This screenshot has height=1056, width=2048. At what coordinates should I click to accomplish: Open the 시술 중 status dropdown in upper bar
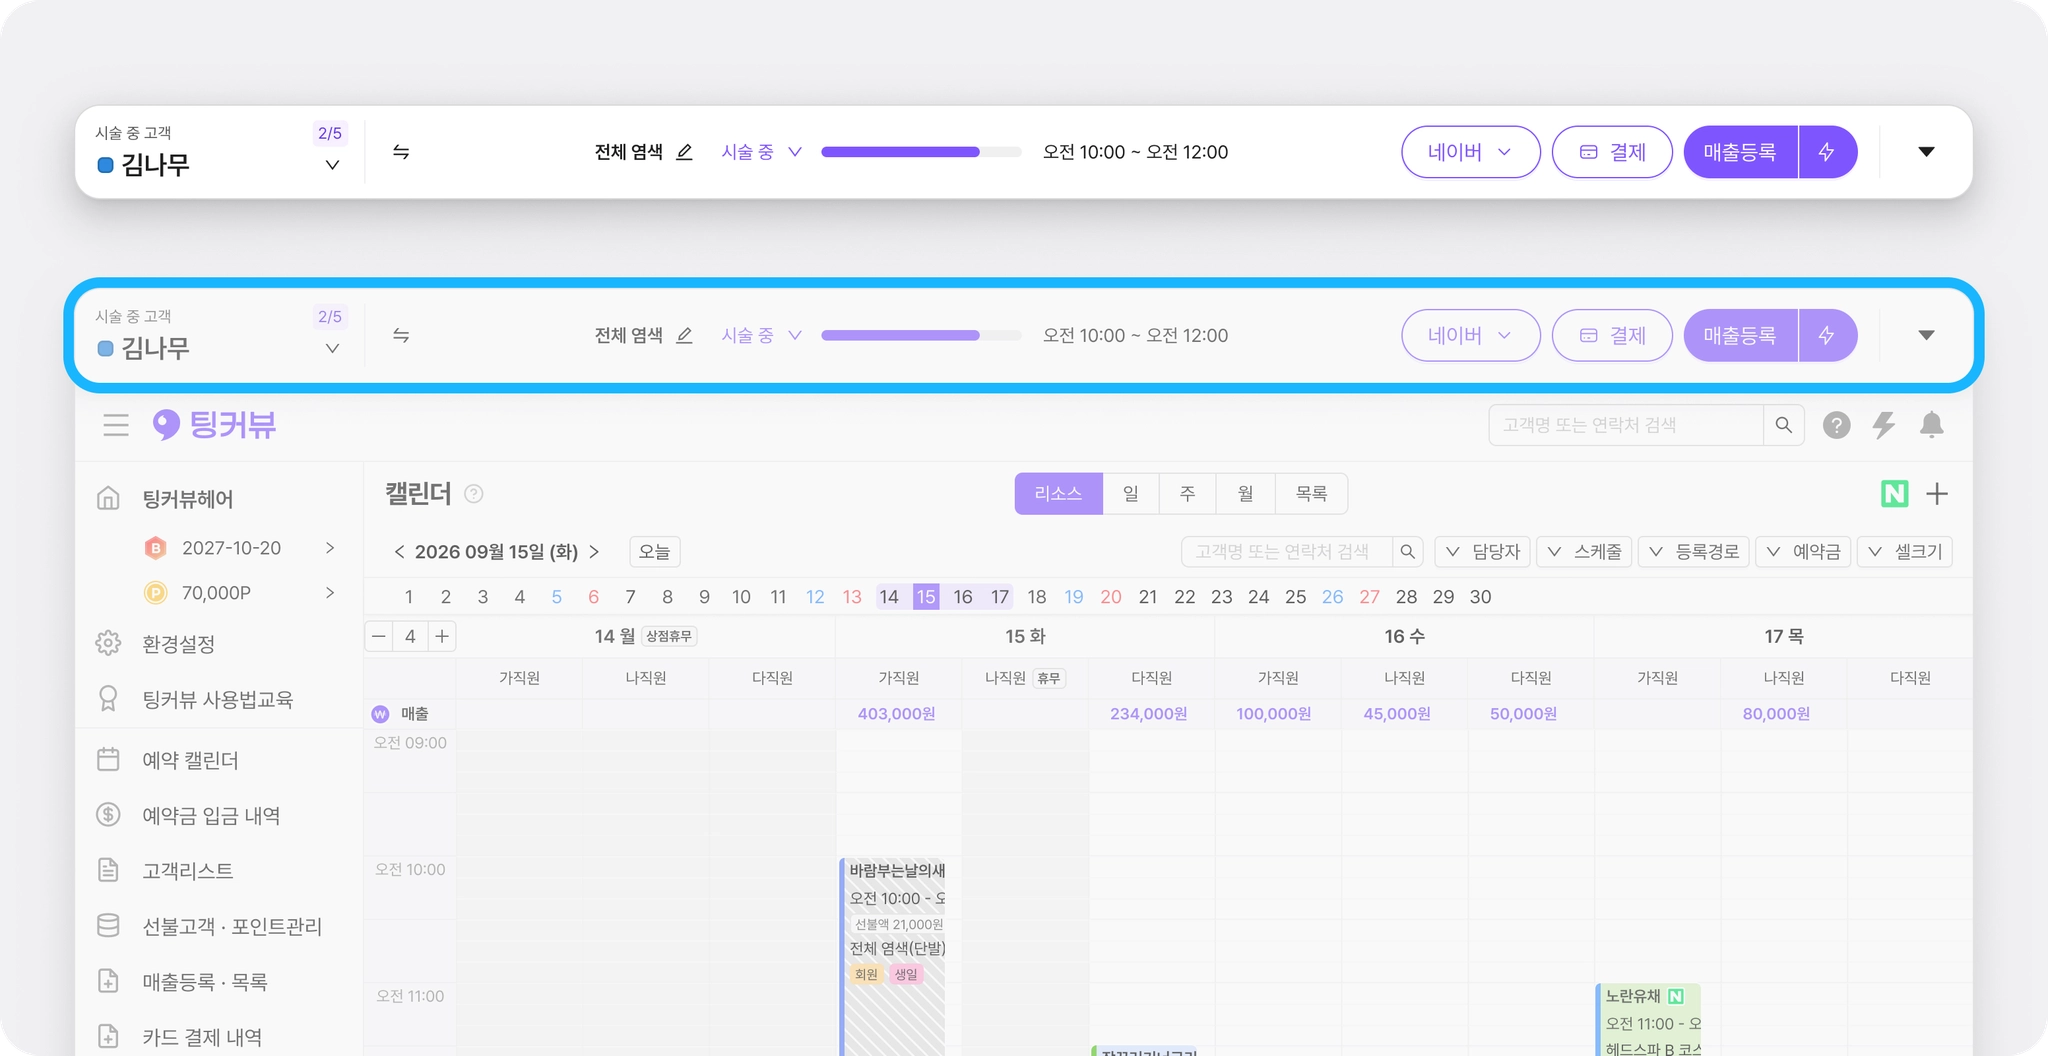click(x=762, y=152)
